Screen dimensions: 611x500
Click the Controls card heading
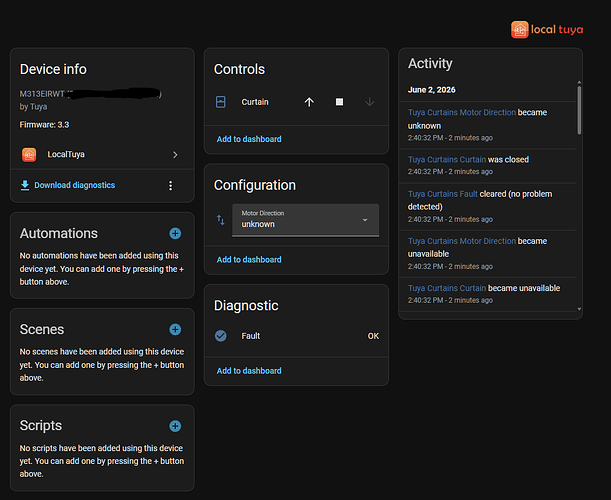click(239, 69)
